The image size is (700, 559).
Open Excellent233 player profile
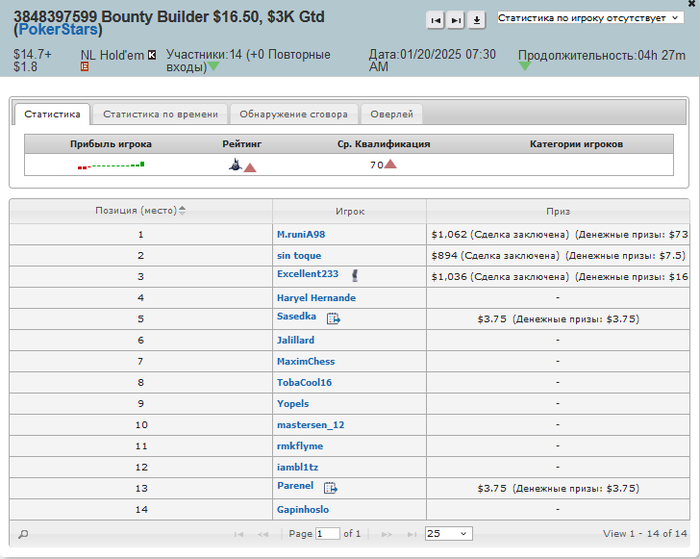tap(308, 274)
